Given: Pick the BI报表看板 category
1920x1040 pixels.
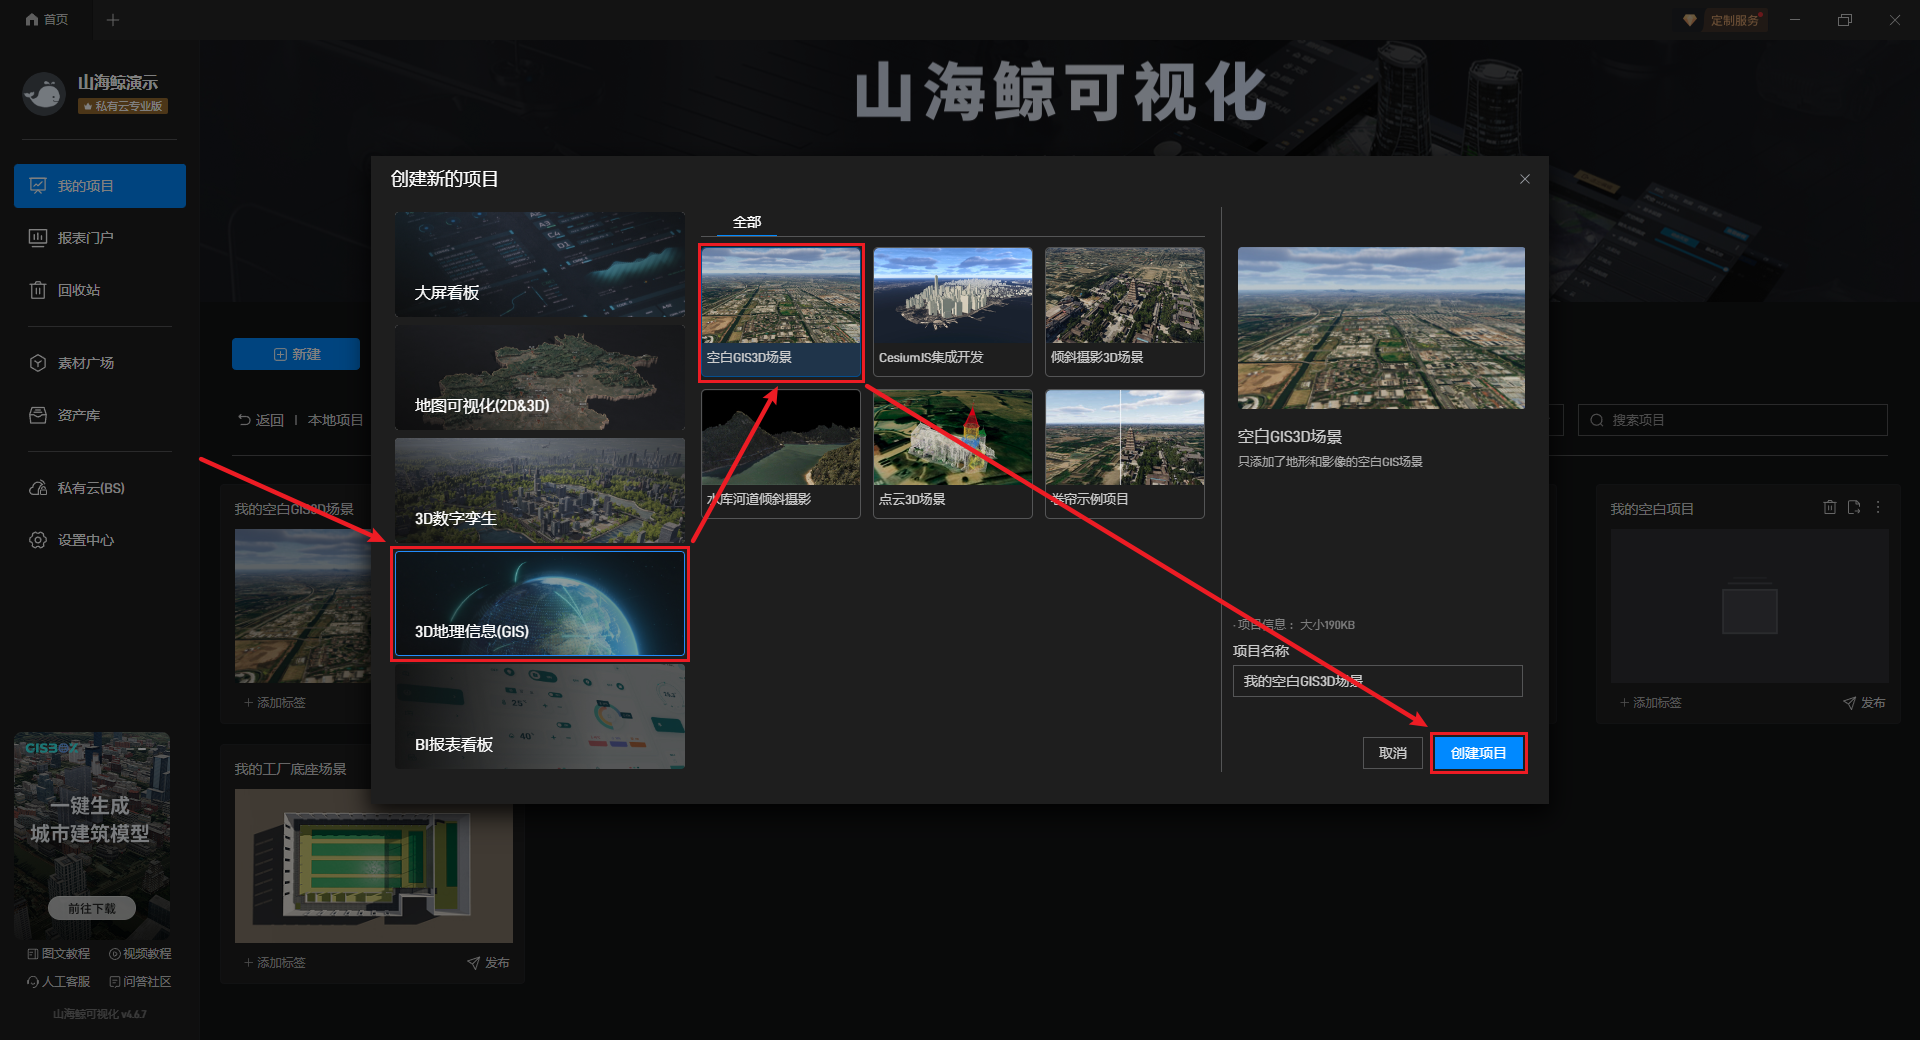Looking at the screenshot, I should point(540,717).
